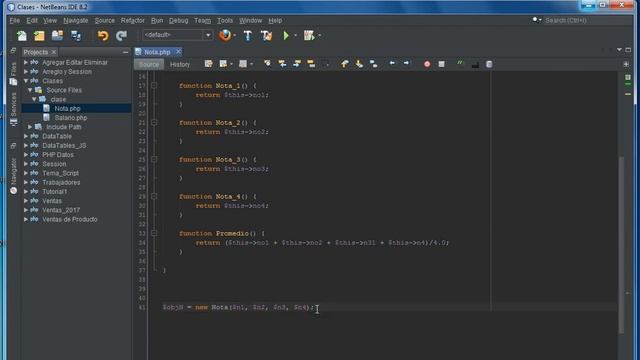This screenshot has width=640, height=360.
Task: Select Salario.php in Projects tree
Action: (71, 118)
